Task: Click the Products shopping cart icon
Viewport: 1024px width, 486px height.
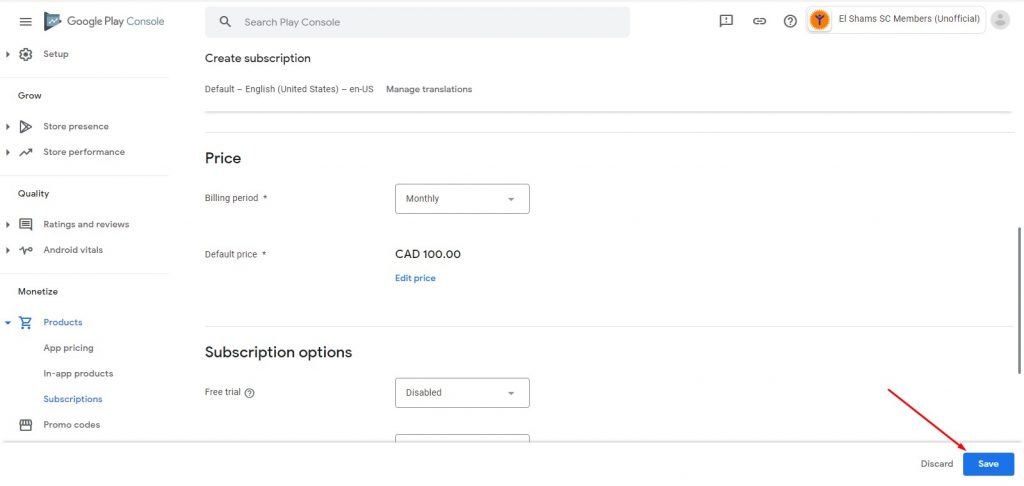Action: [x=25, y=322]
